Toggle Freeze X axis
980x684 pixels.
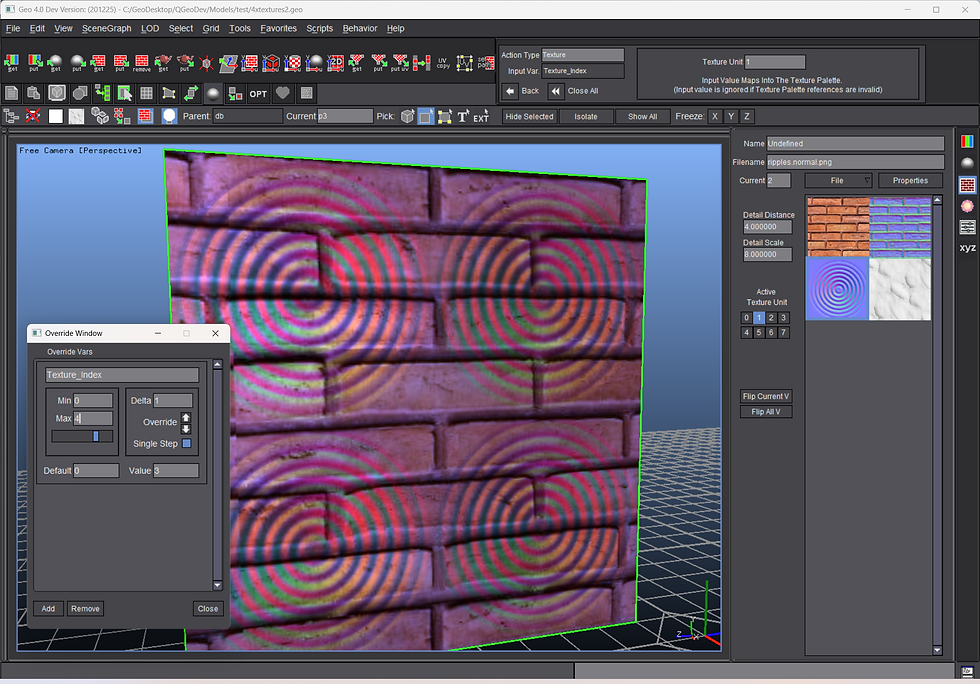[x=715, y=116]
